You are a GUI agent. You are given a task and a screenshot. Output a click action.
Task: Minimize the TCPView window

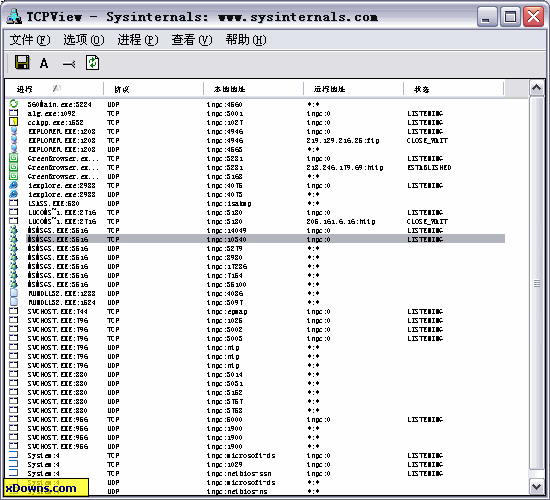point(487,16)
